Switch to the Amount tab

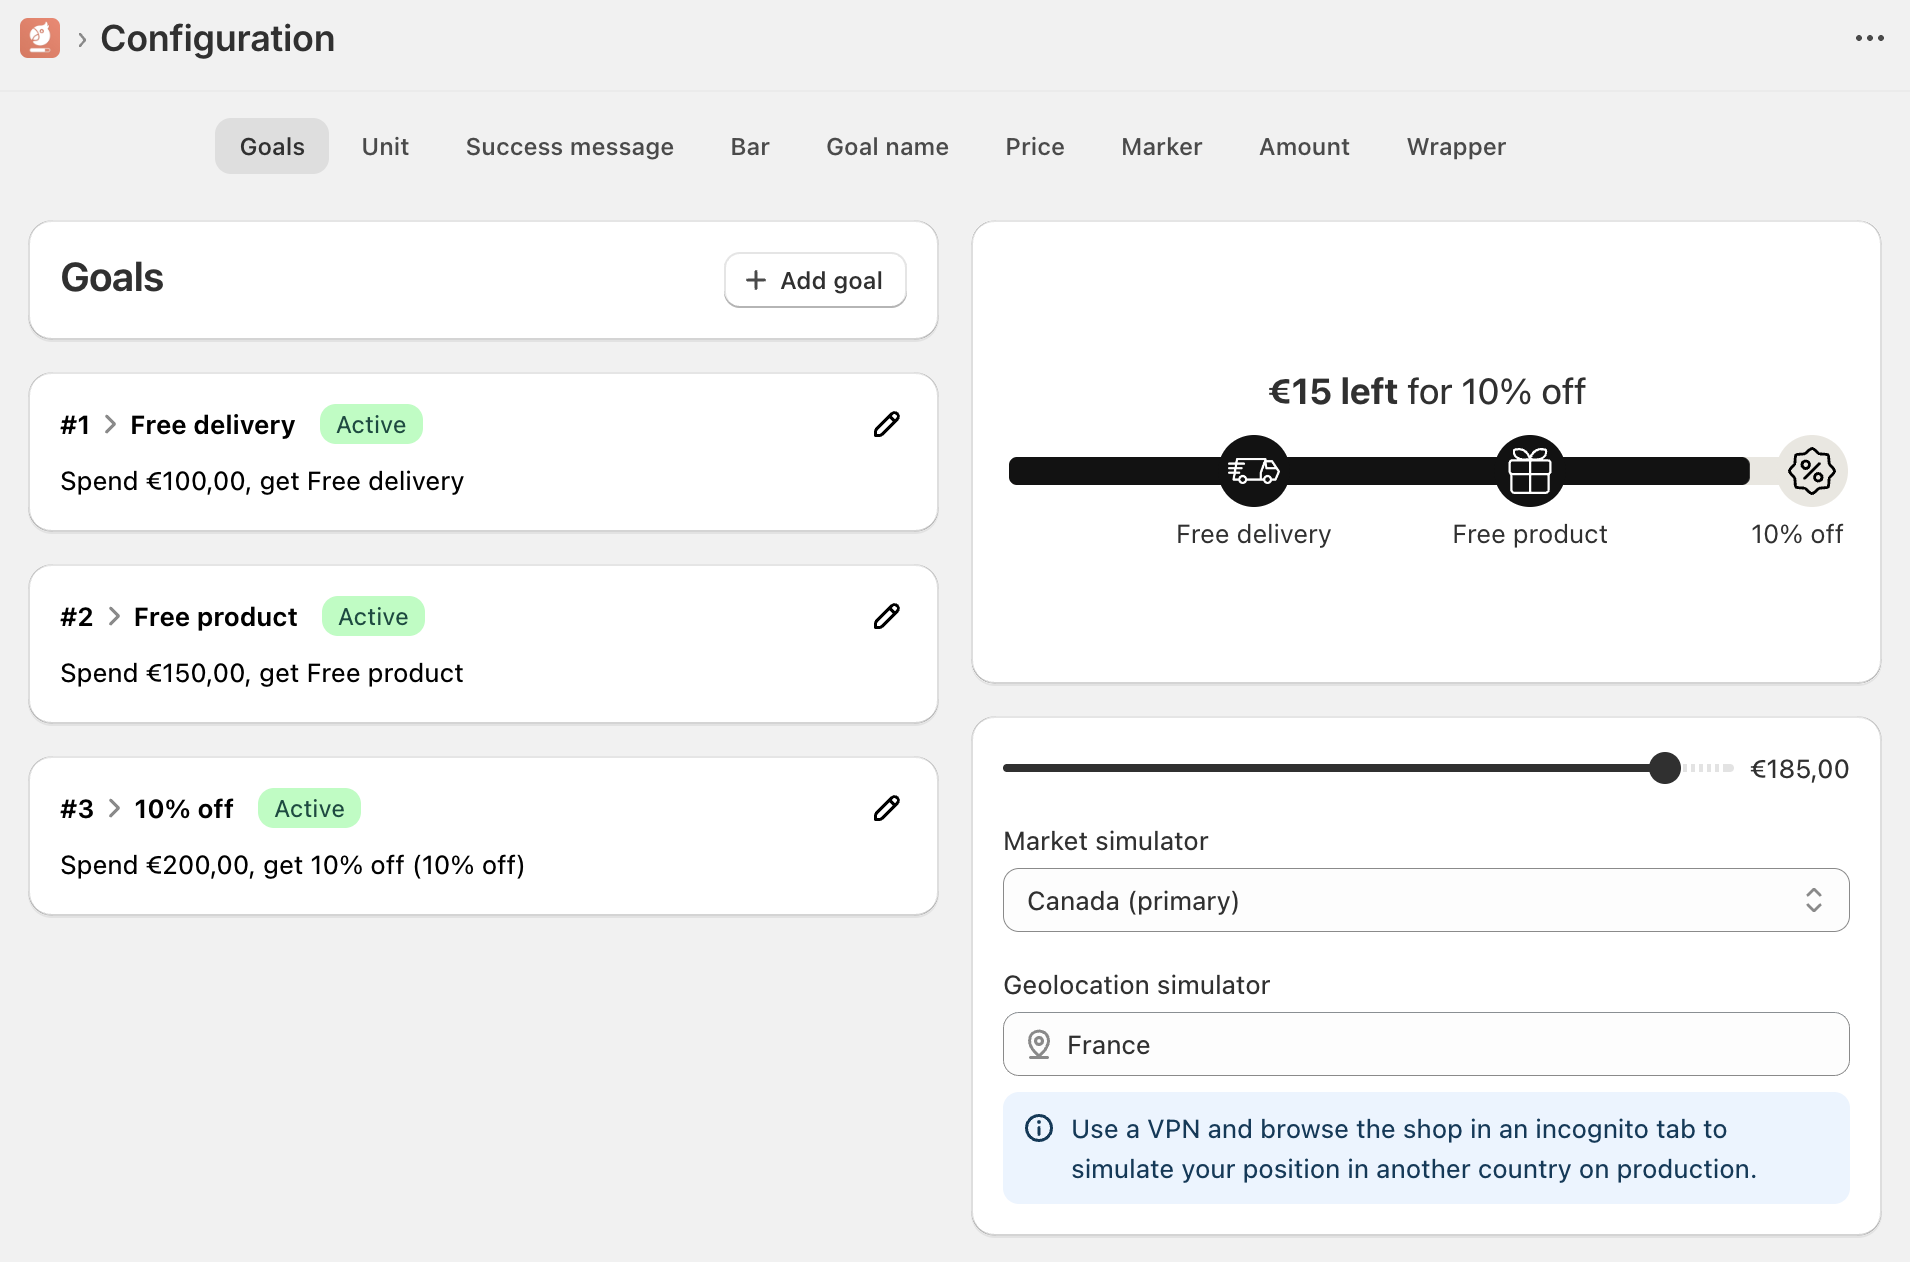coord(1305,146)
